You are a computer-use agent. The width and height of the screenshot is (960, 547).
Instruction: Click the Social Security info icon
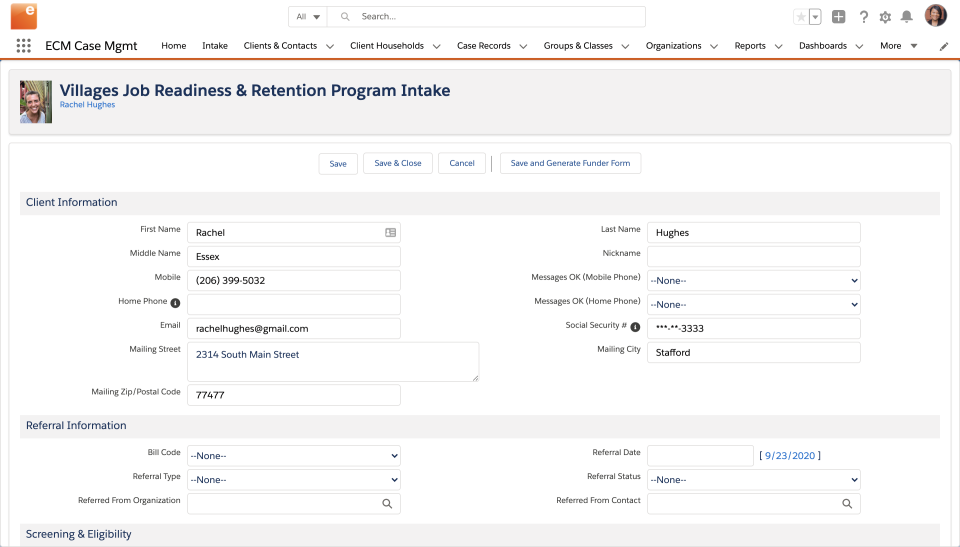pyautogui.click(x=635, y=327)
